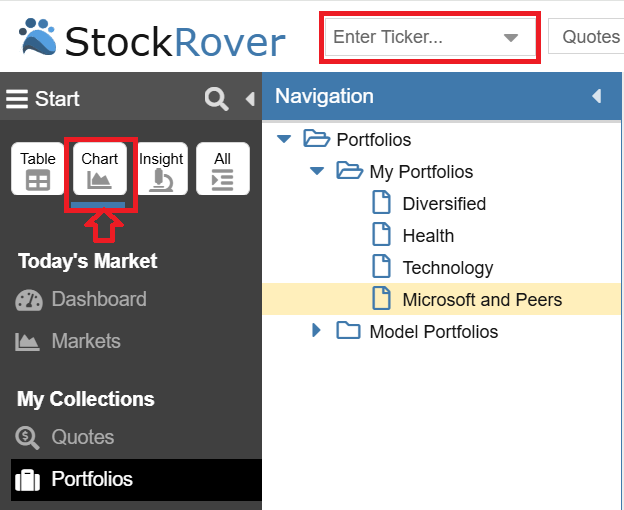Open the Insight view icon

pyautogui.click(x=161, y=169)
